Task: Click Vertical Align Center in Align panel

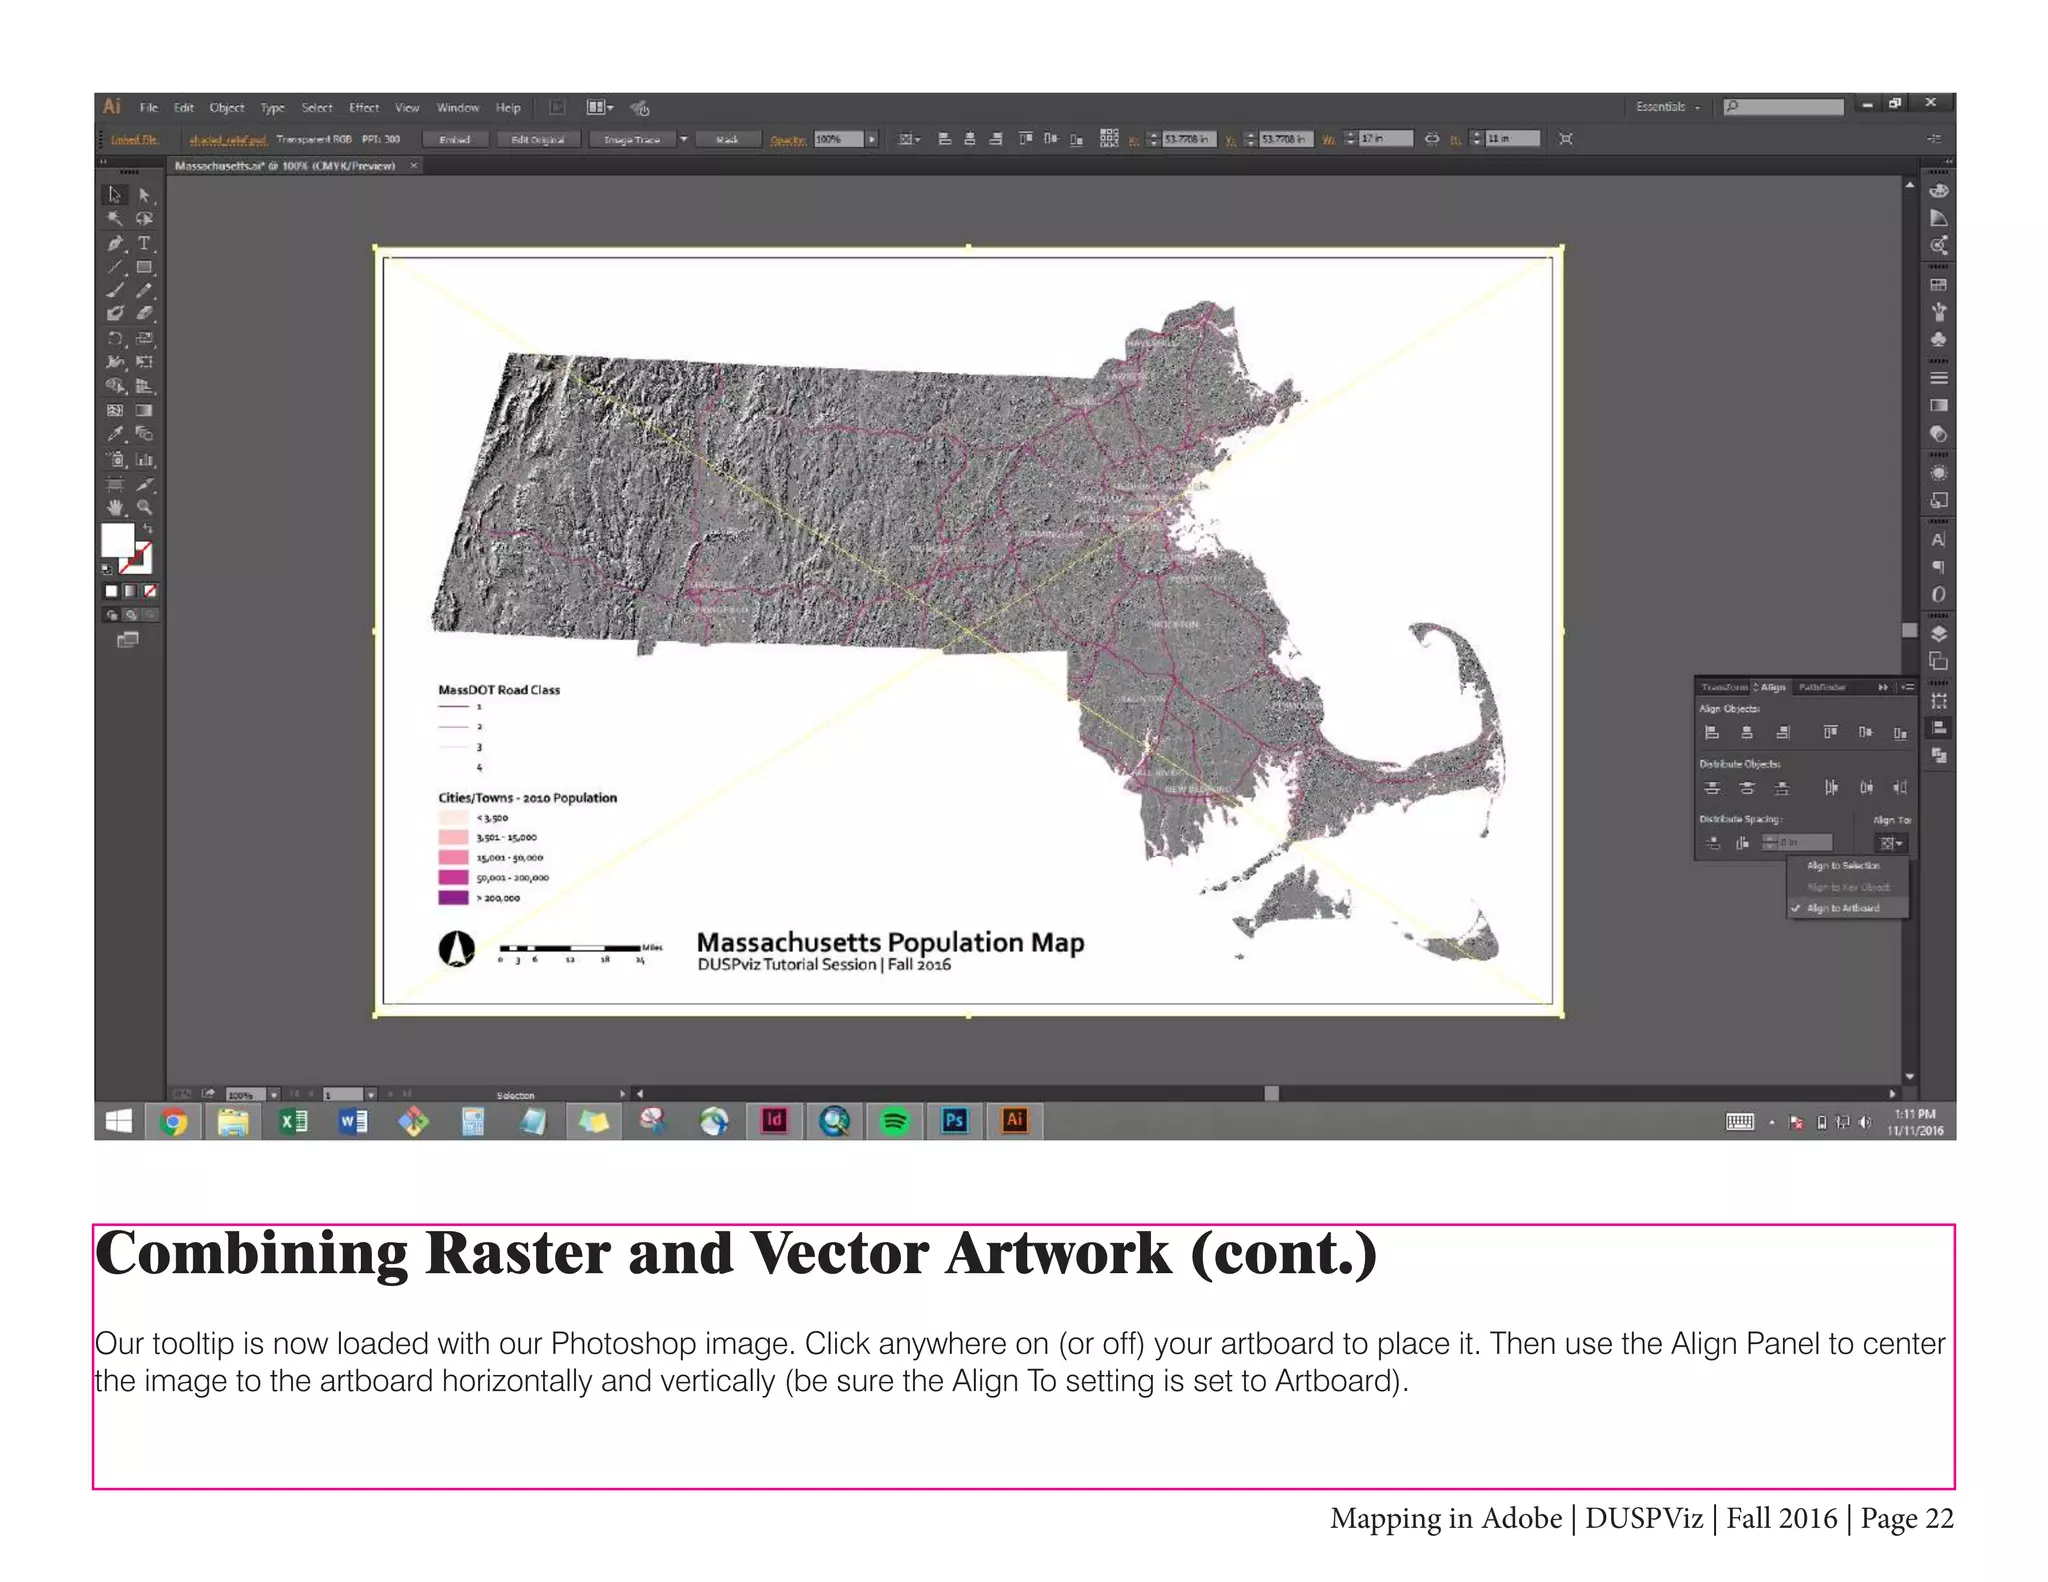Action: point(1865,733)
